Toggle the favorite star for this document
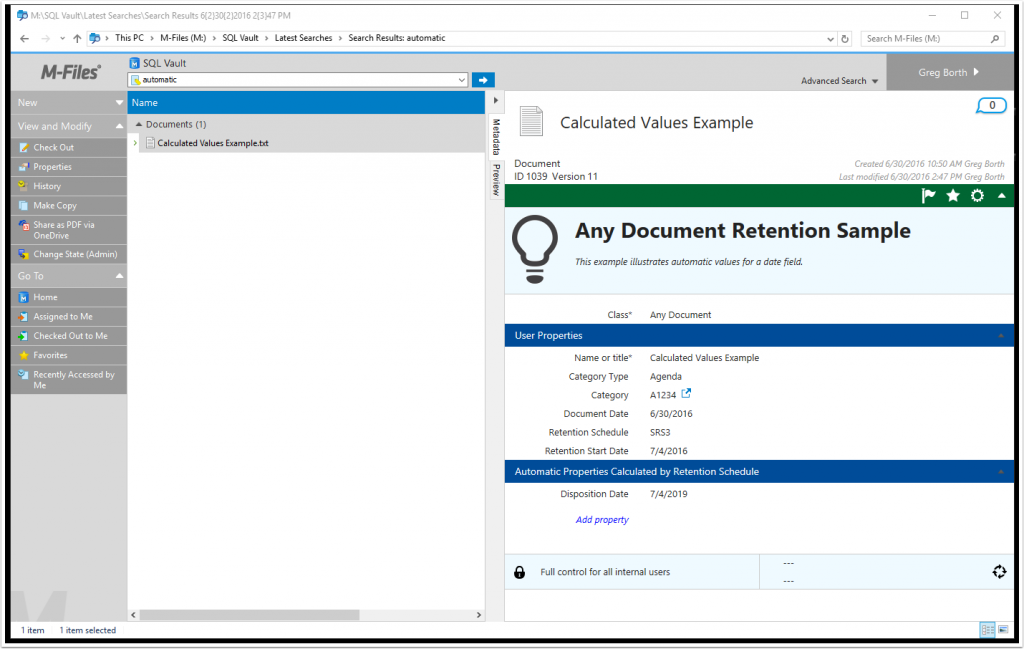This screenshot has height=649, width=1024. tap(953, 195)
